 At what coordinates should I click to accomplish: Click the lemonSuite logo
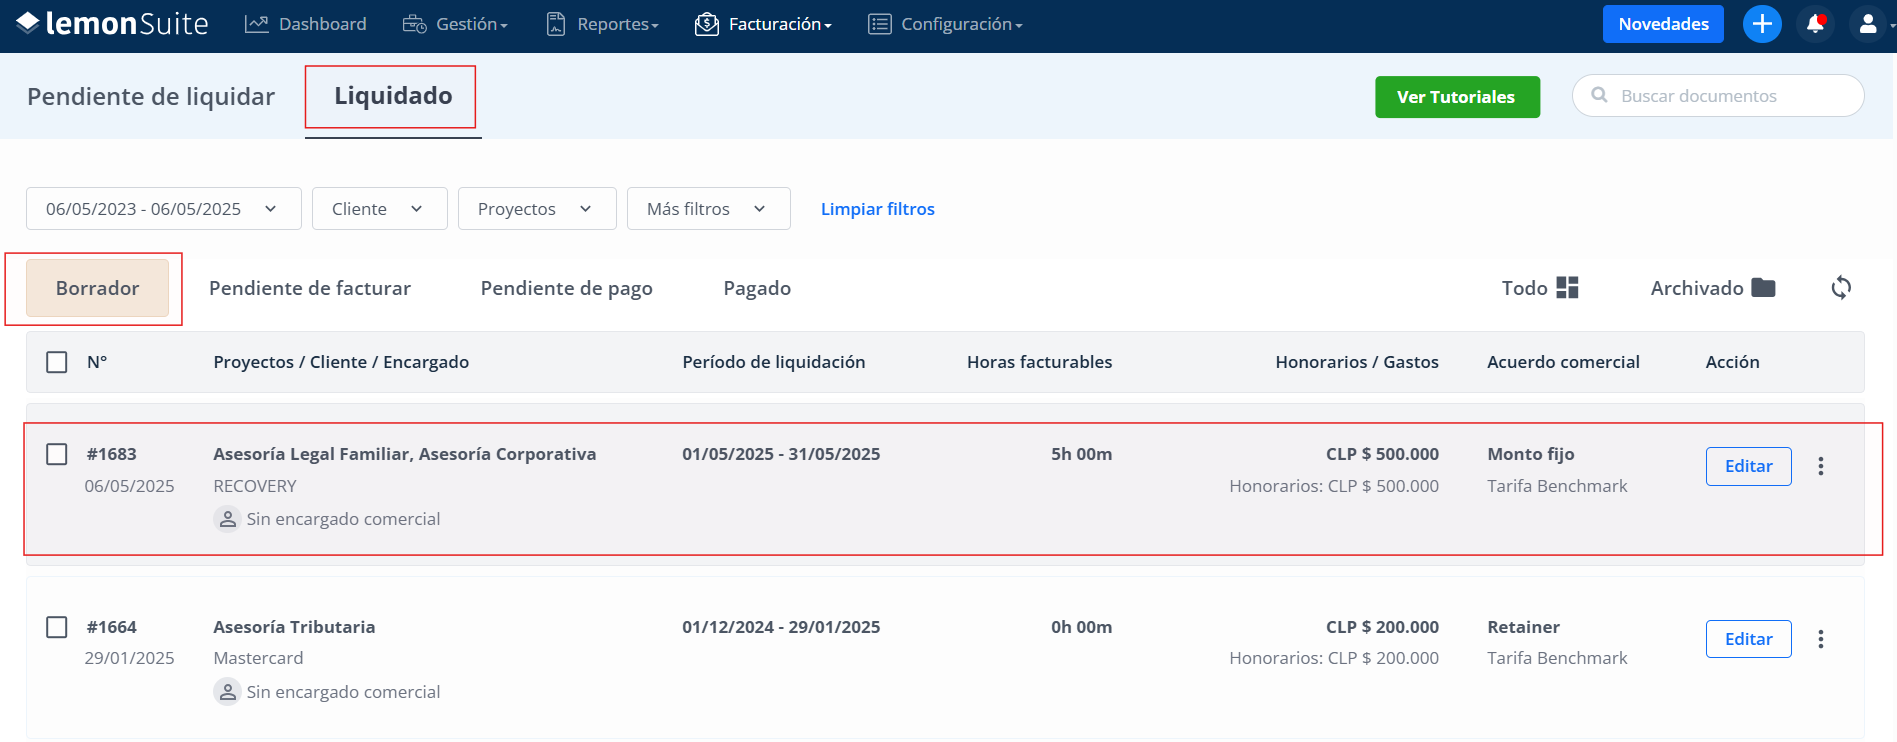(112, 23)
